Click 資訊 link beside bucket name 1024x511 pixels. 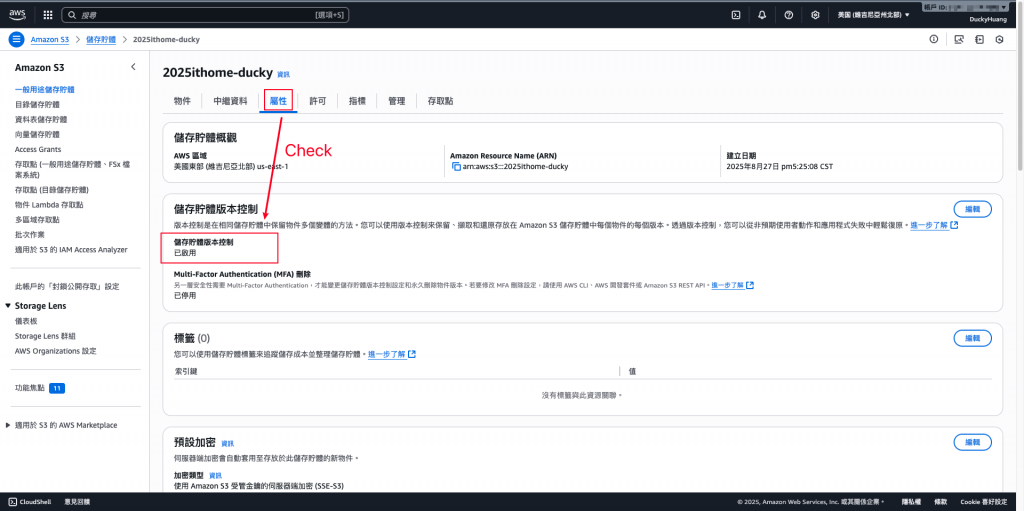coord(283,74)
